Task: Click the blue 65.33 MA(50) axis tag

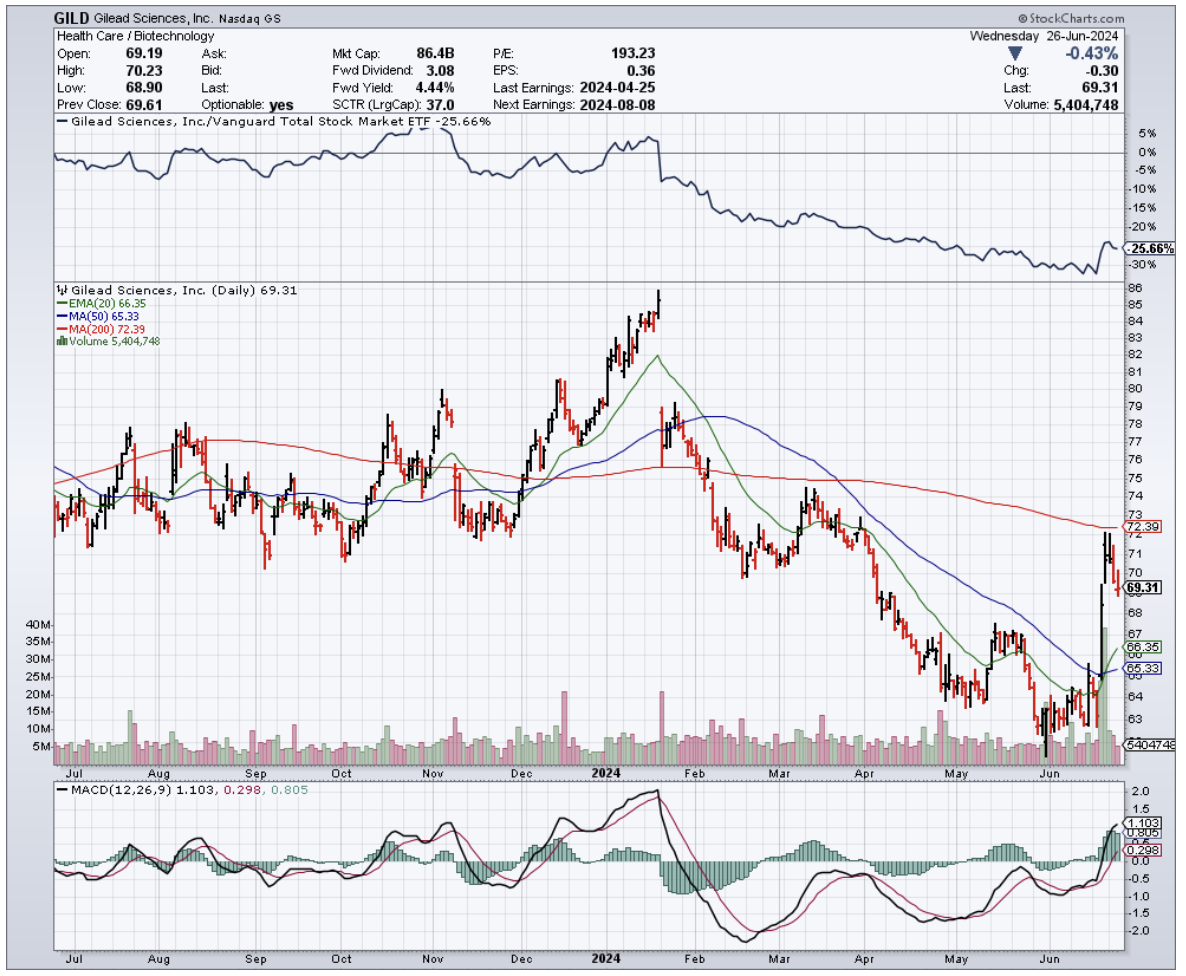Action: (x=1143, y=668)
